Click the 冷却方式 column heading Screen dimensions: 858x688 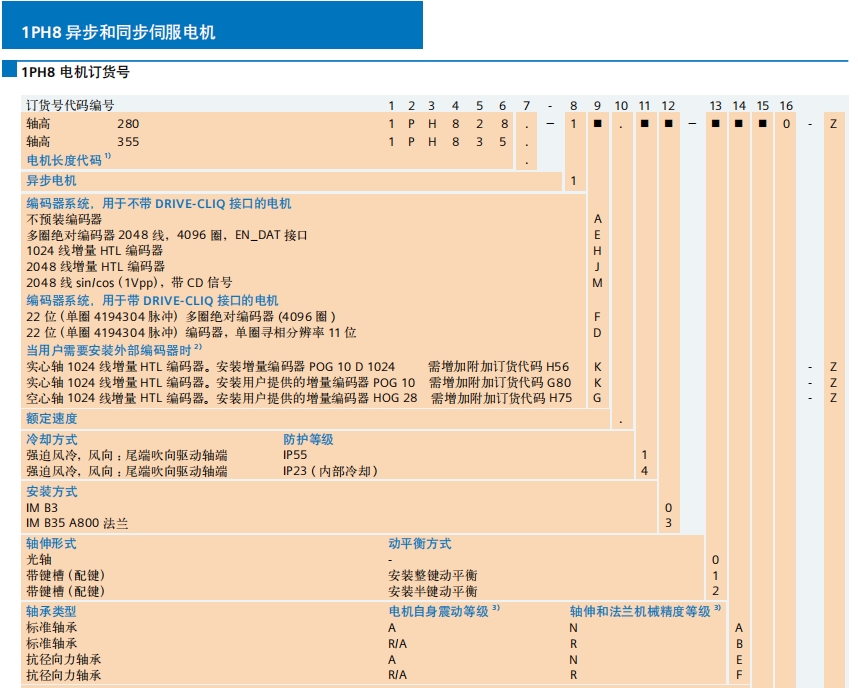click(51, 439)
